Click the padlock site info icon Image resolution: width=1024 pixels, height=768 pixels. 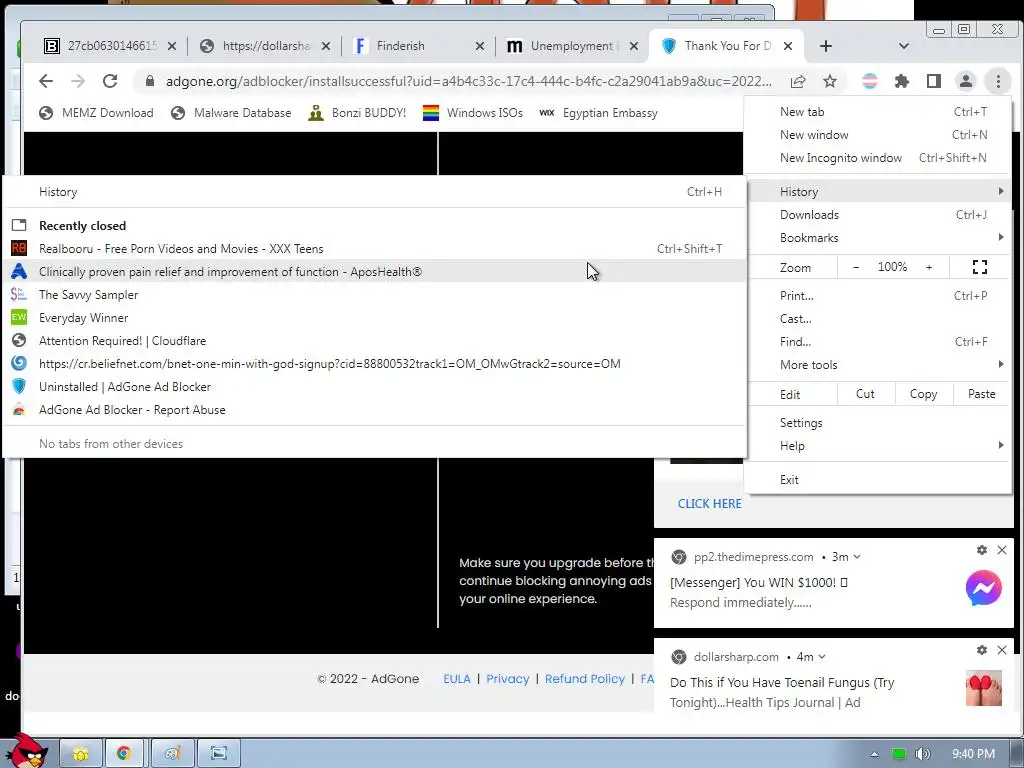tap(150, 81)
